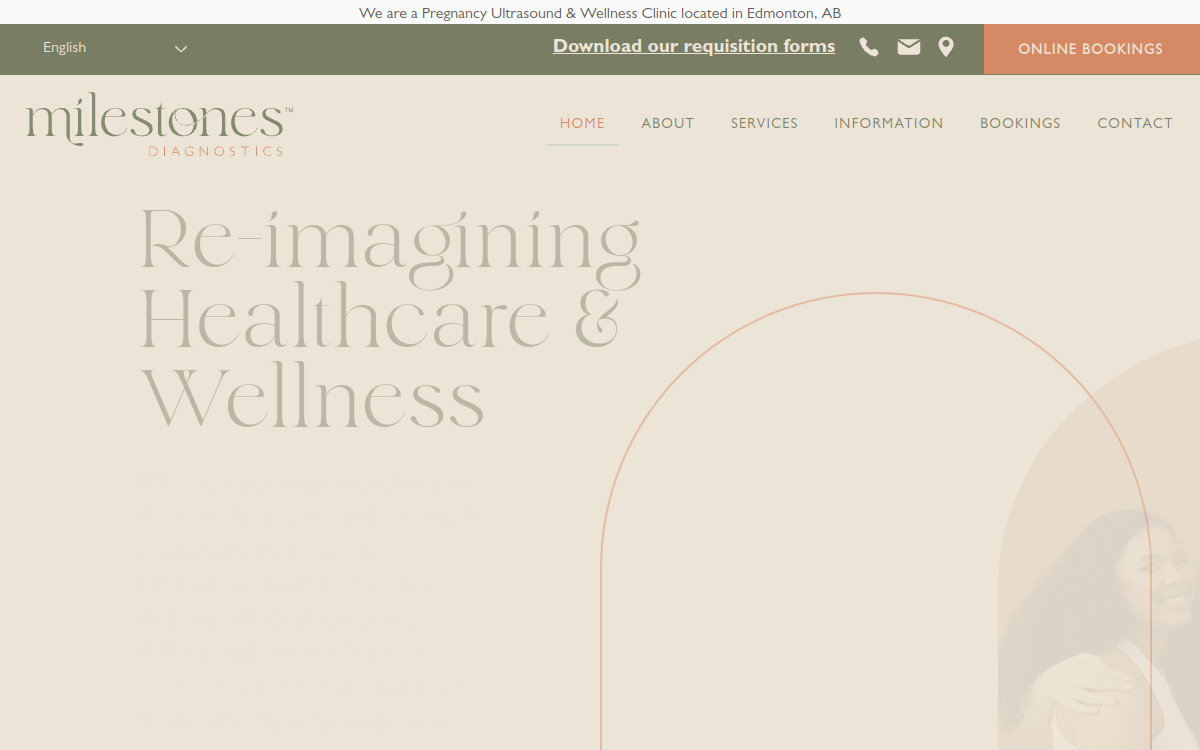Open the Bookings menu item

(1020, 123)
